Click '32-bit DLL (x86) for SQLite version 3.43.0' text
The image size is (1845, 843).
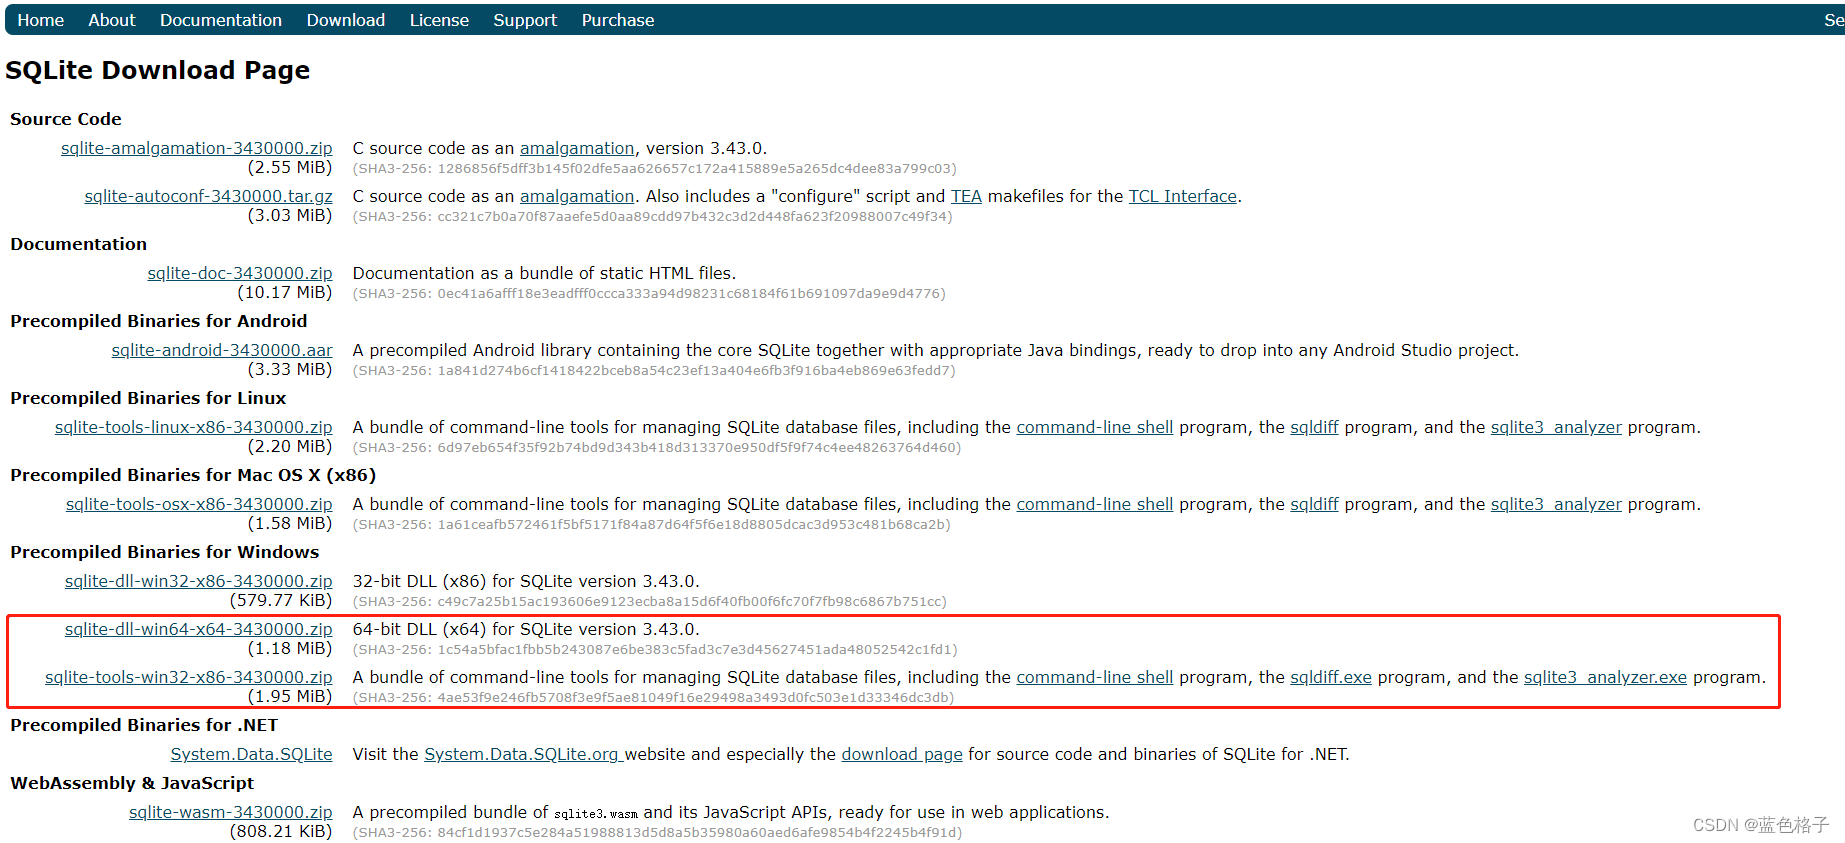tap(526, 581)
